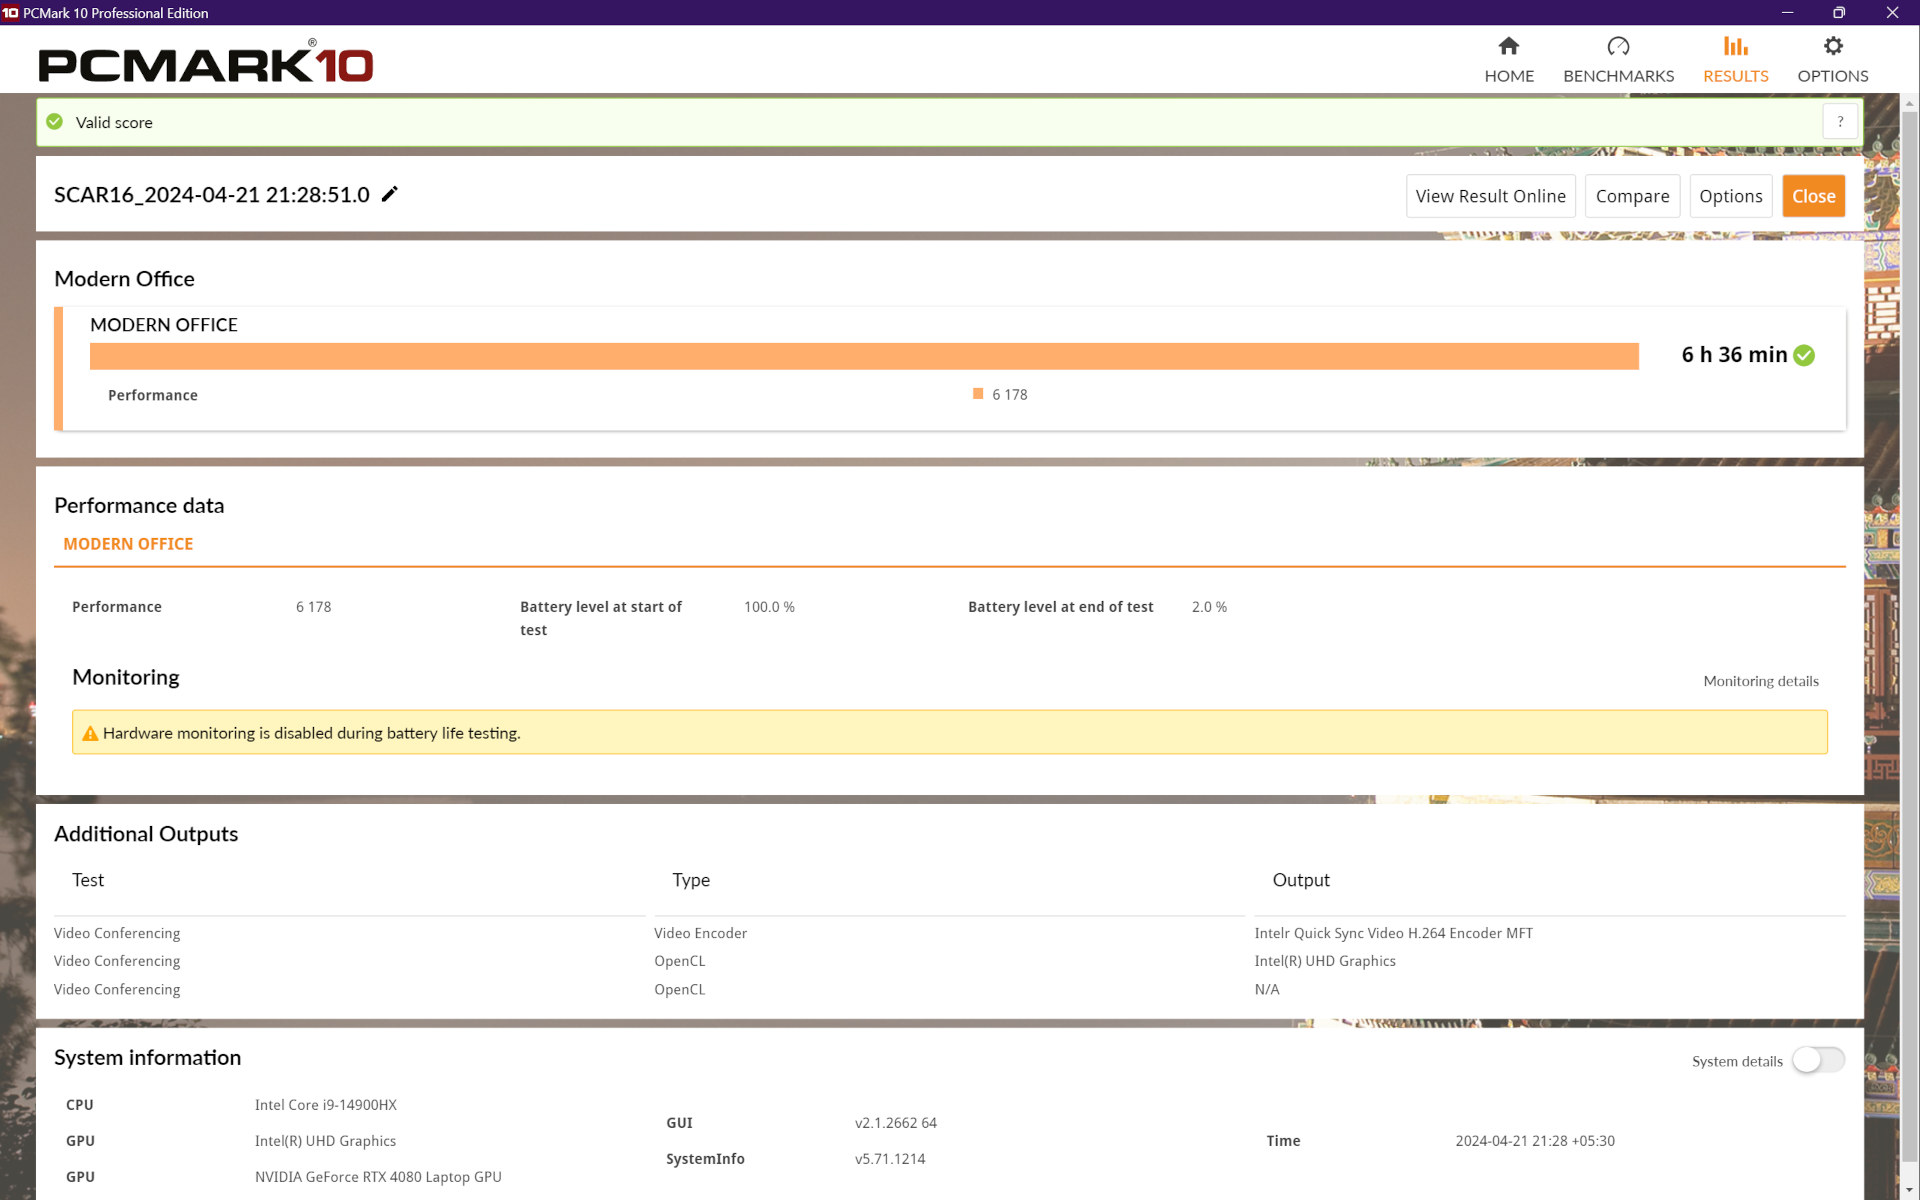1920x1200 pixels.
Task: Click the orange performance legend swatch
Action: [978, 394]
